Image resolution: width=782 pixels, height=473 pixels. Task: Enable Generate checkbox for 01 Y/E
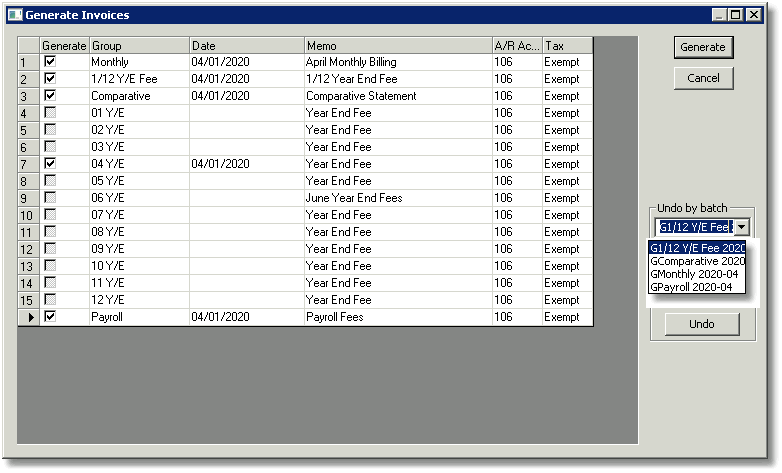coord(50,112)
